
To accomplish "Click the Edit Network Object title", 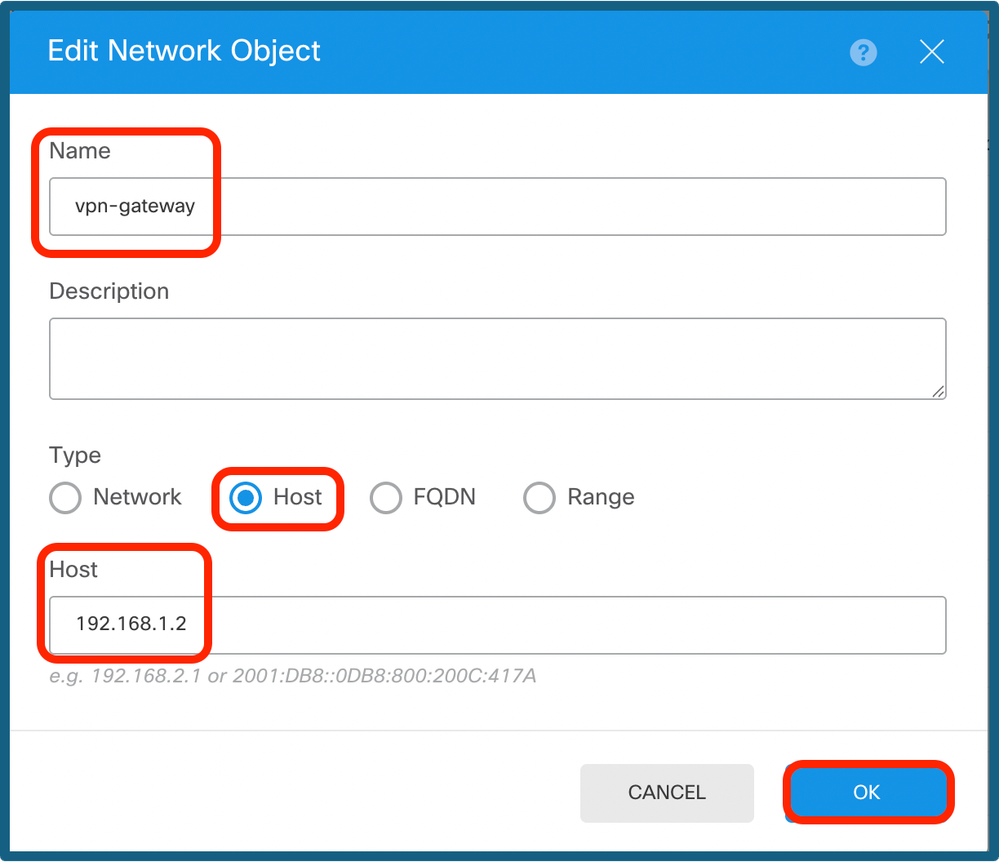I will tap(184, 51).
